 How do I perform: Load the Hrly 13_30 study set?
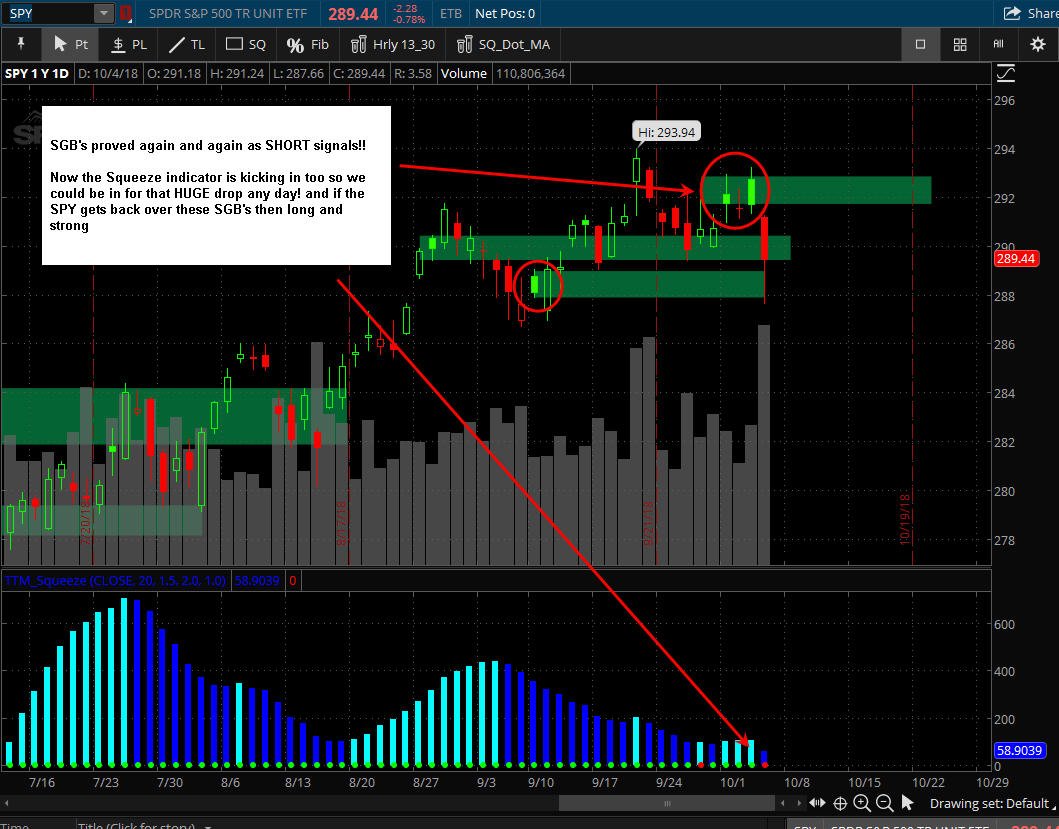click(393, 45)
